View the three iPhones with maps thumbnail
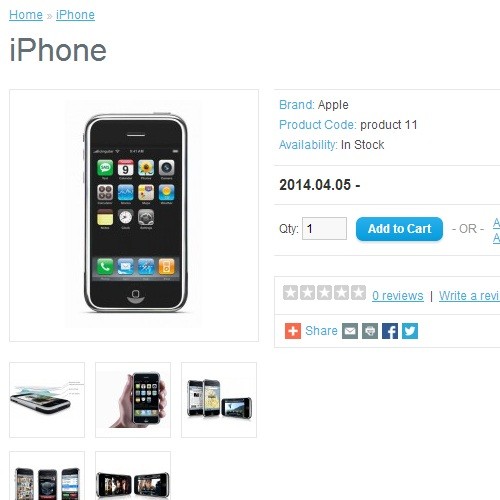Image resolution: width=500 pixels, height=500 pixels. 219,400
